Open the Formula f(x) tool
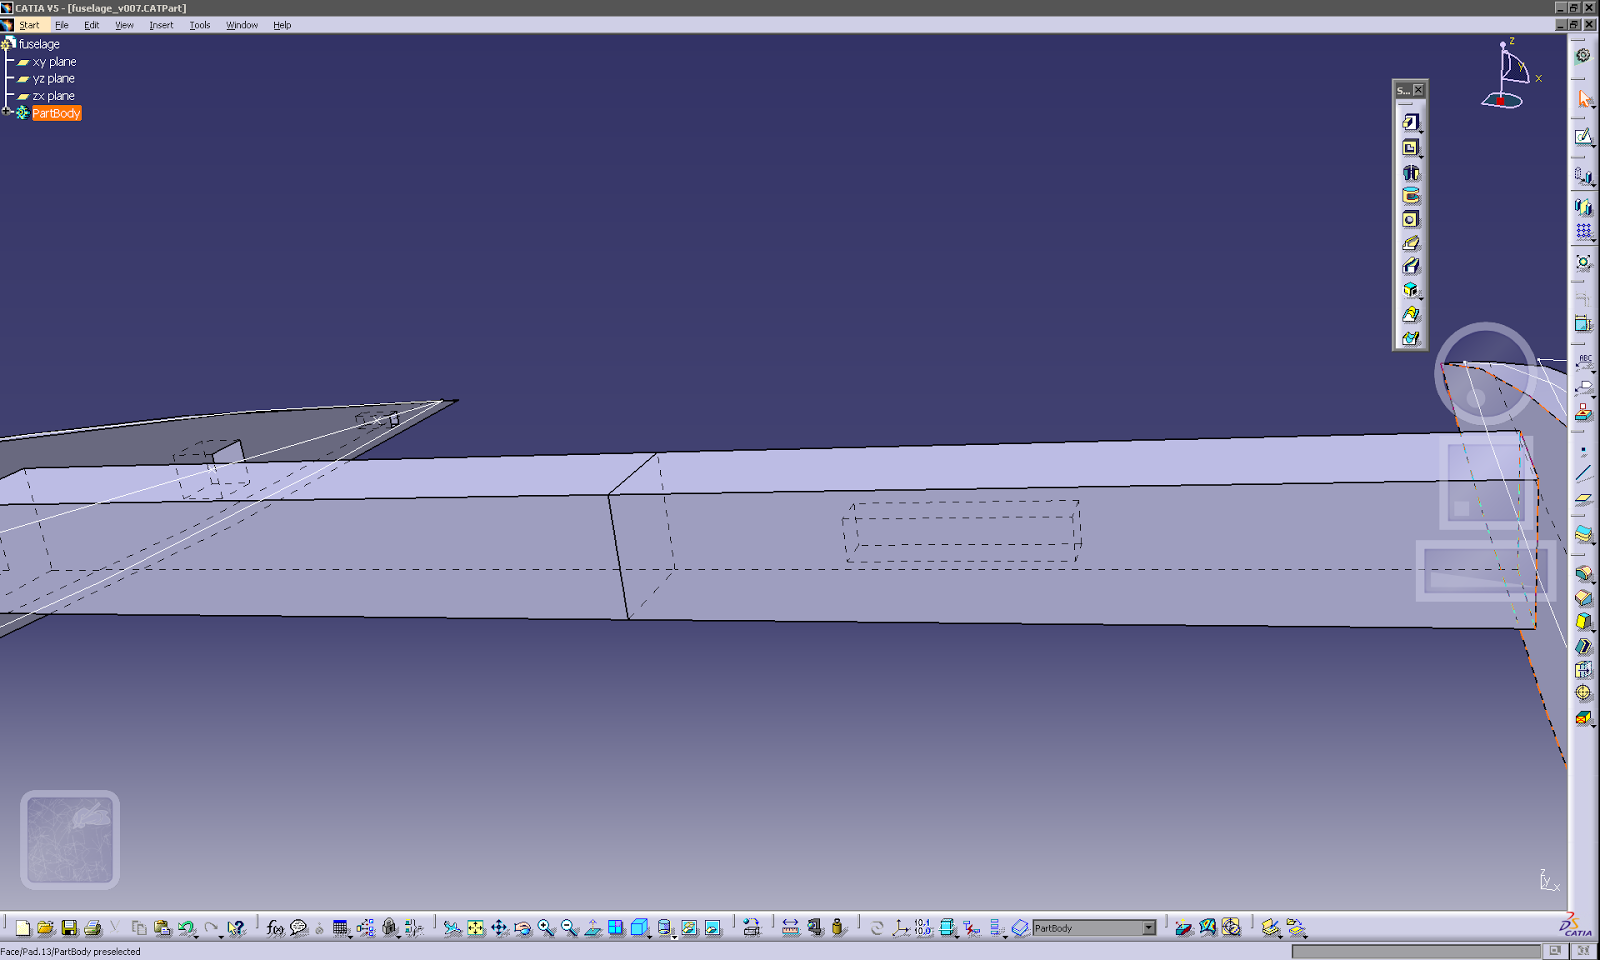The width and height of the screenshot is (1600, 960). click(x=275, y=928)
